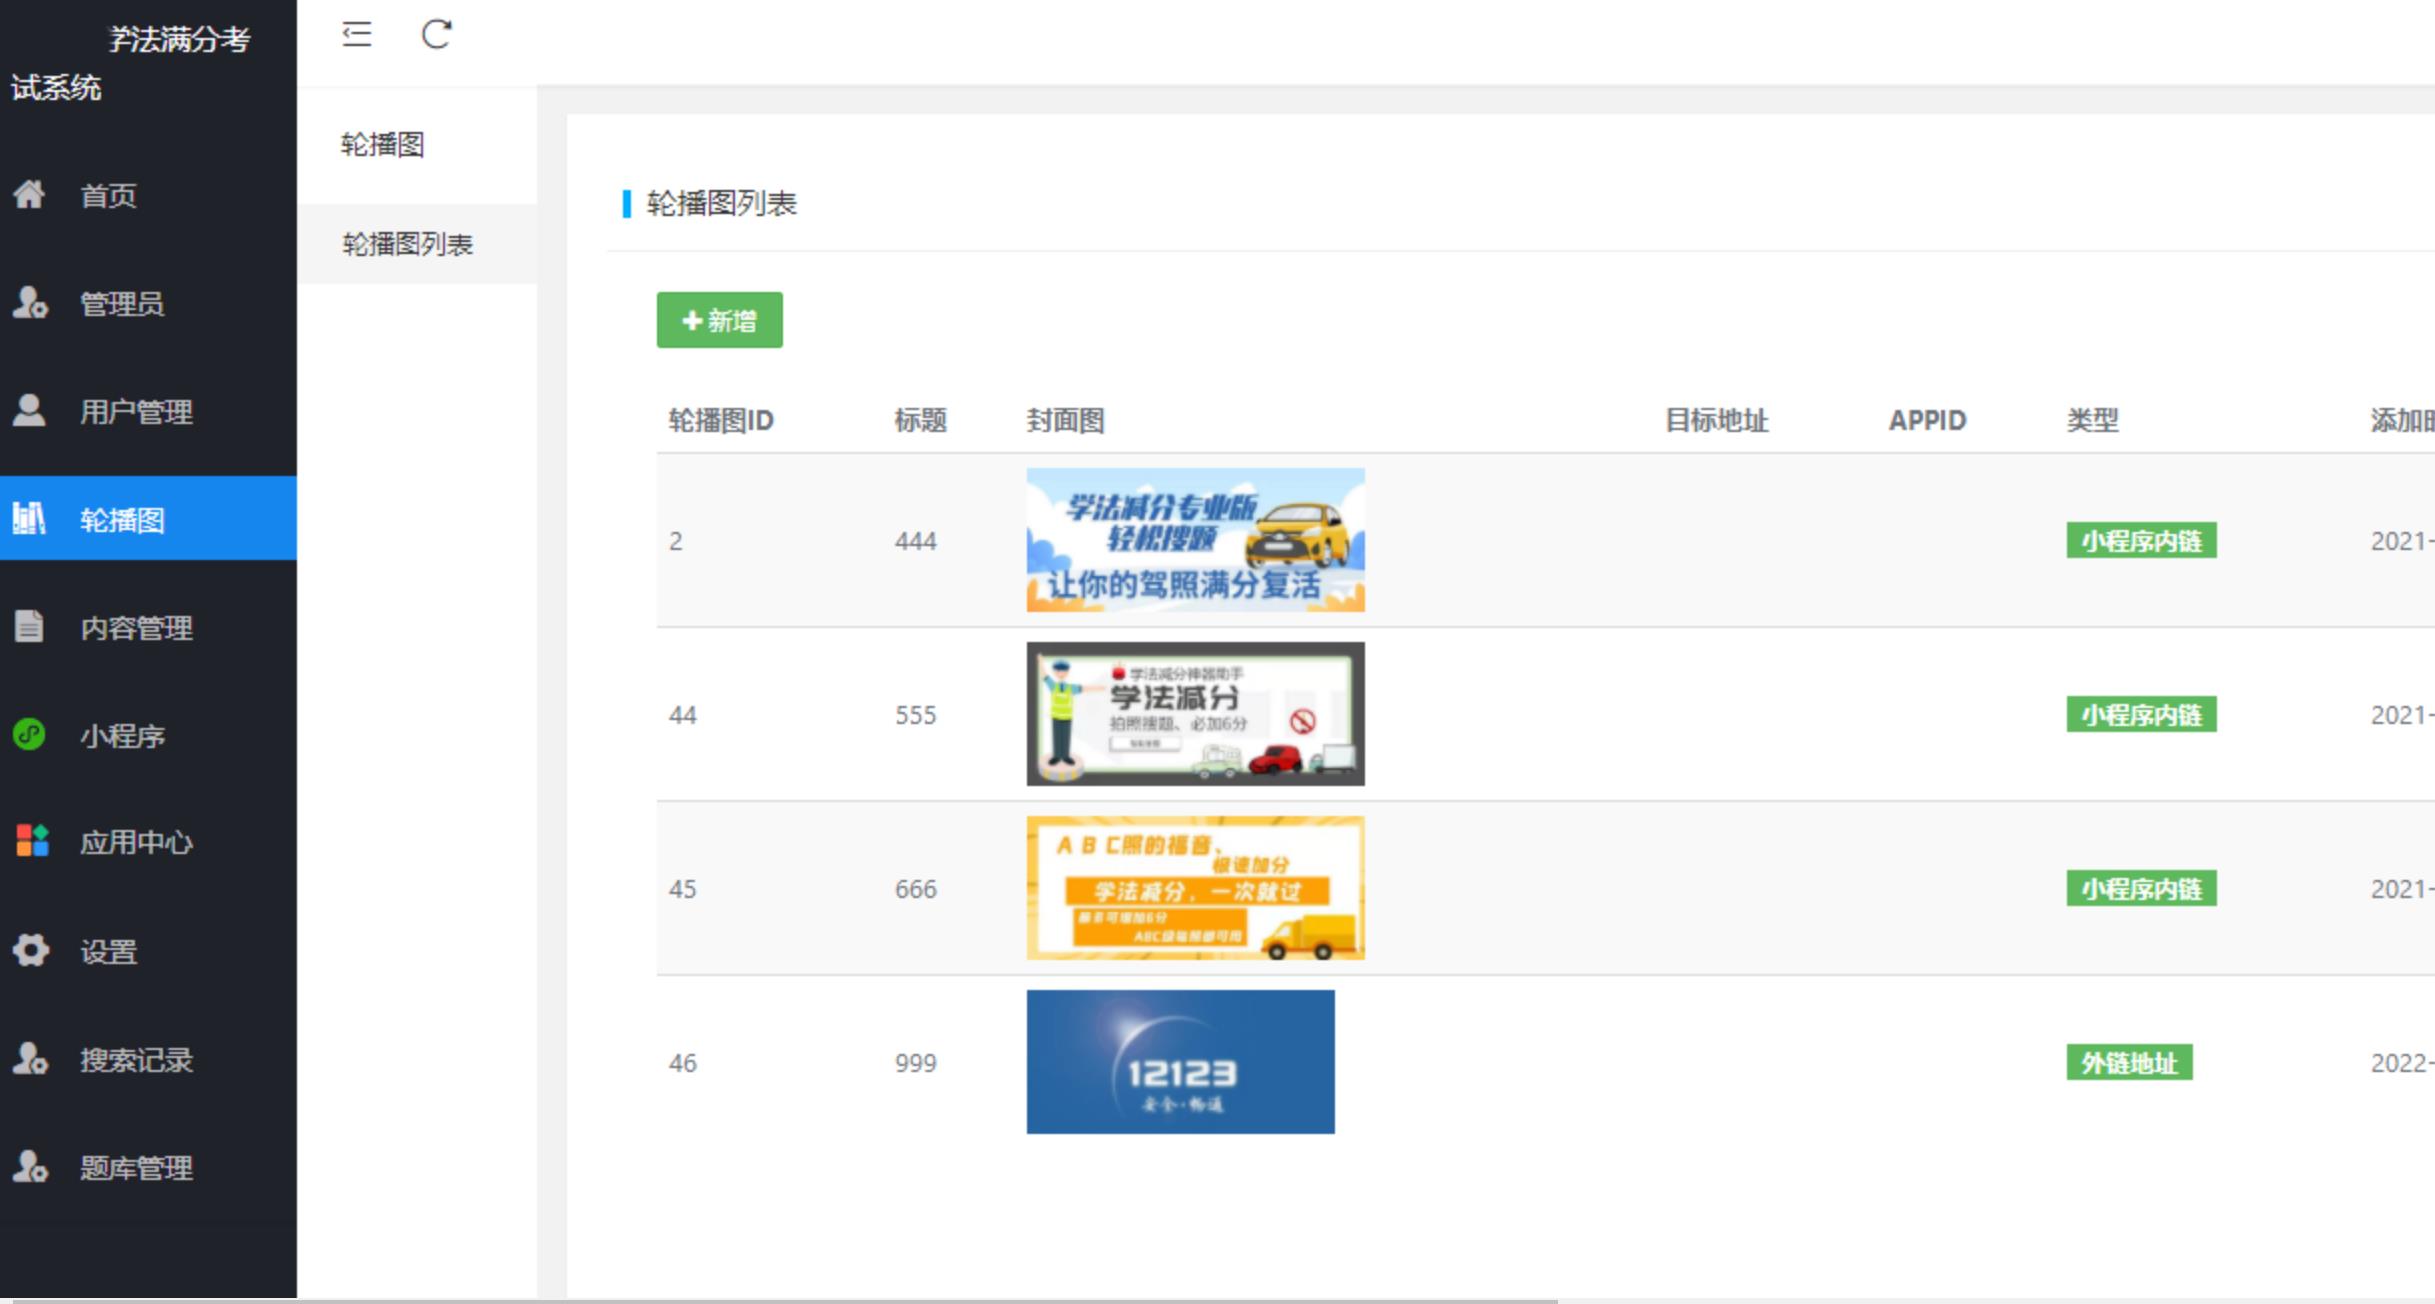Select the 轮播图 submenu item

[381, 145]
